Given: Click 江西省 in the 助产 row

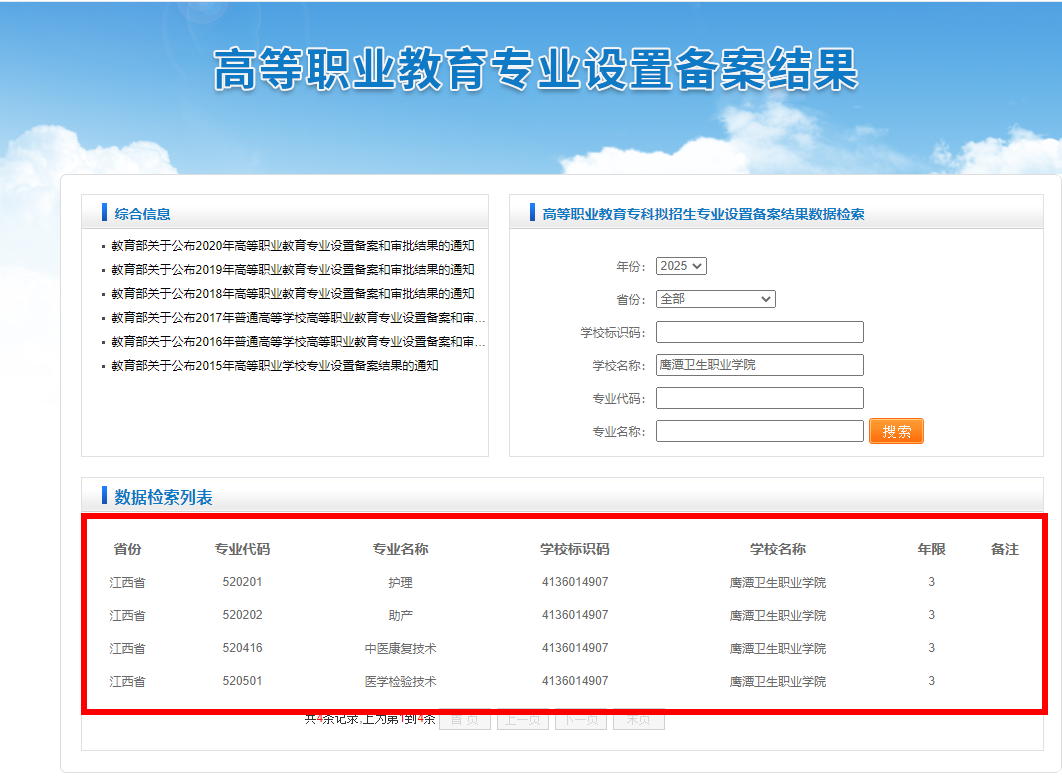Looking at the screenshot, I should [x=127, y=616].
